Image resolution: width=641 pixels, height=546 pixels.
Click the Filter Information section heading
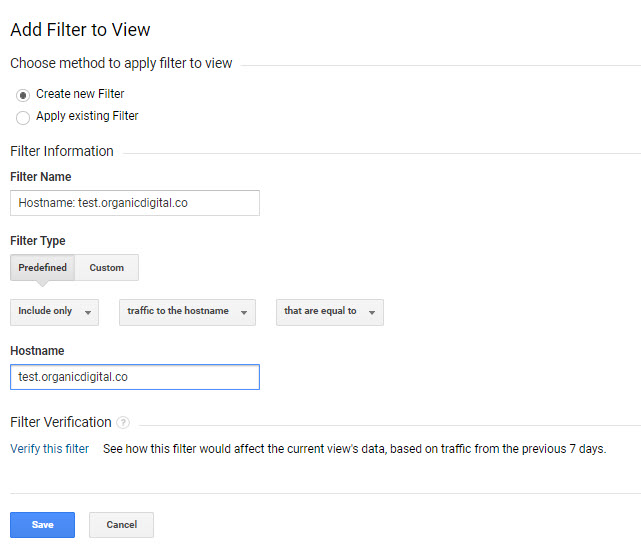[x=62, y=152]
